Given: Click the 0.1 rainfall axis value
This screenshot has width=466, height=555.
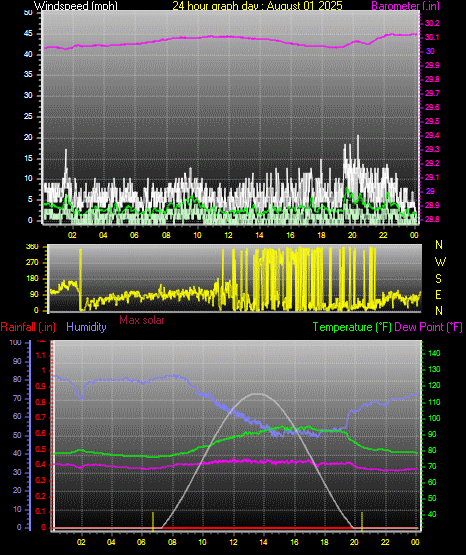Looking at the screenshot, I should pos(41,512).
